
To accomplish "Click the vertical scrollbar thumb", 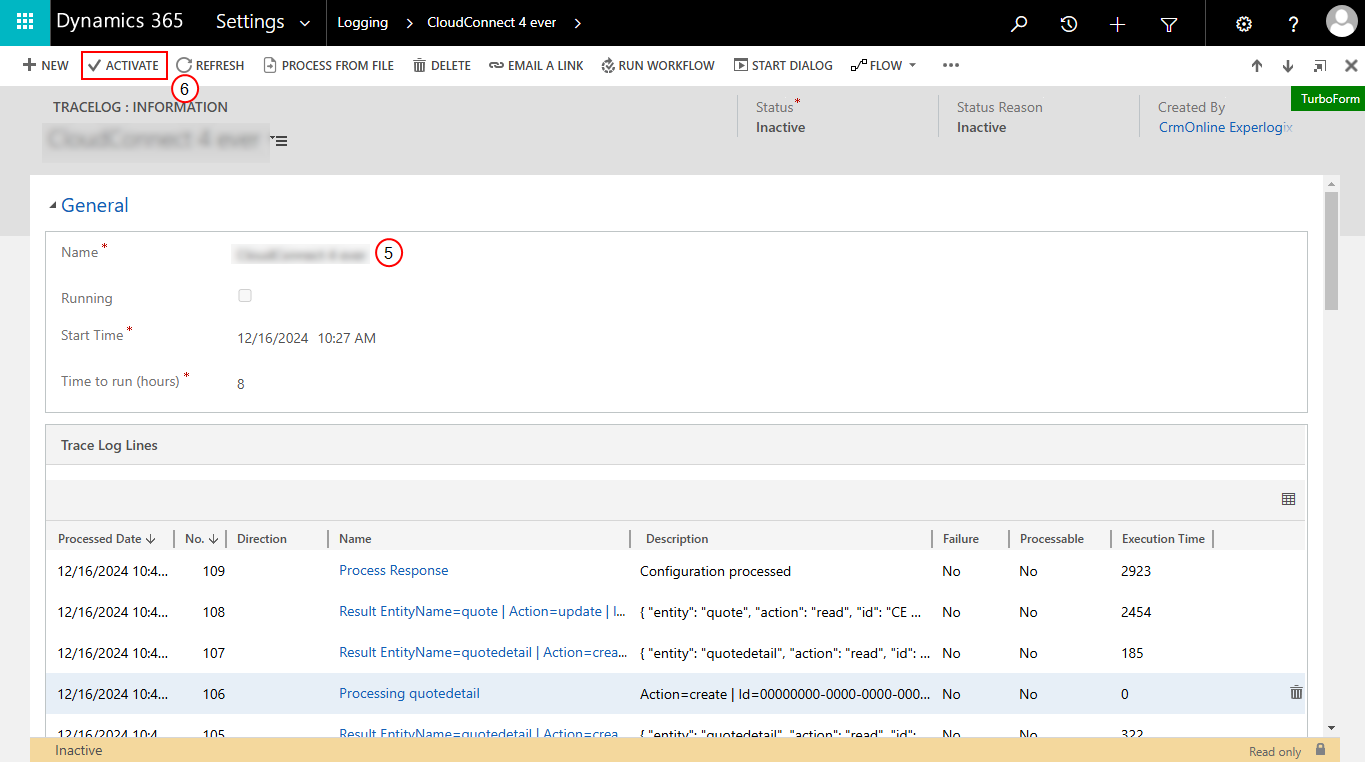I will click(1331, 250).
